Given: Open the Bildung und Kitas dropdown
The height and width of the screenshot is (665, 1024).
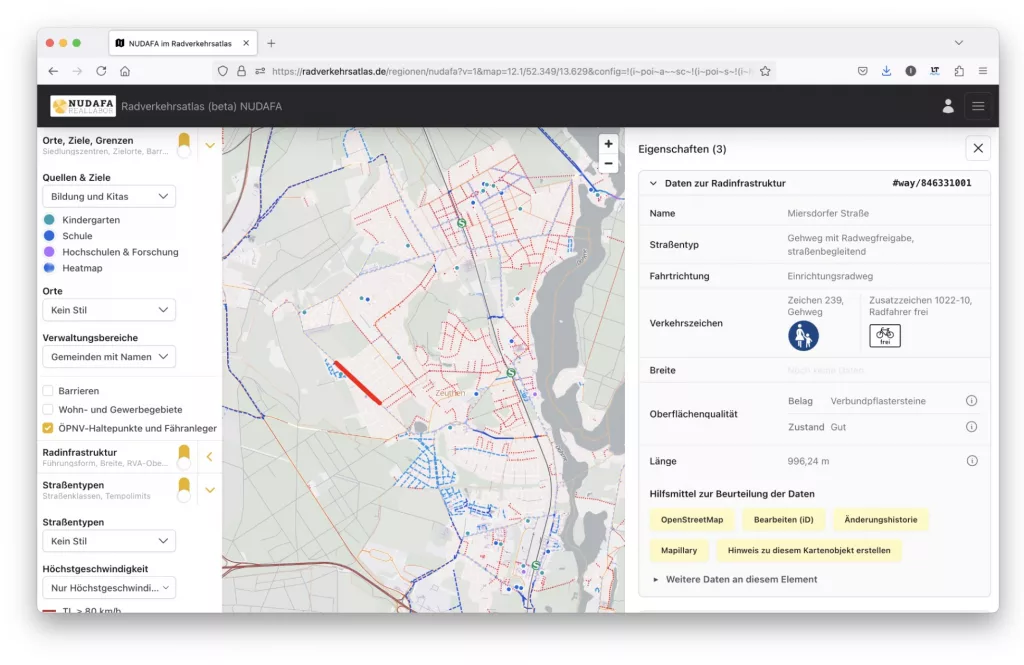Looking at the screenshot, I should pyautogui.click(x=108, y=196).
